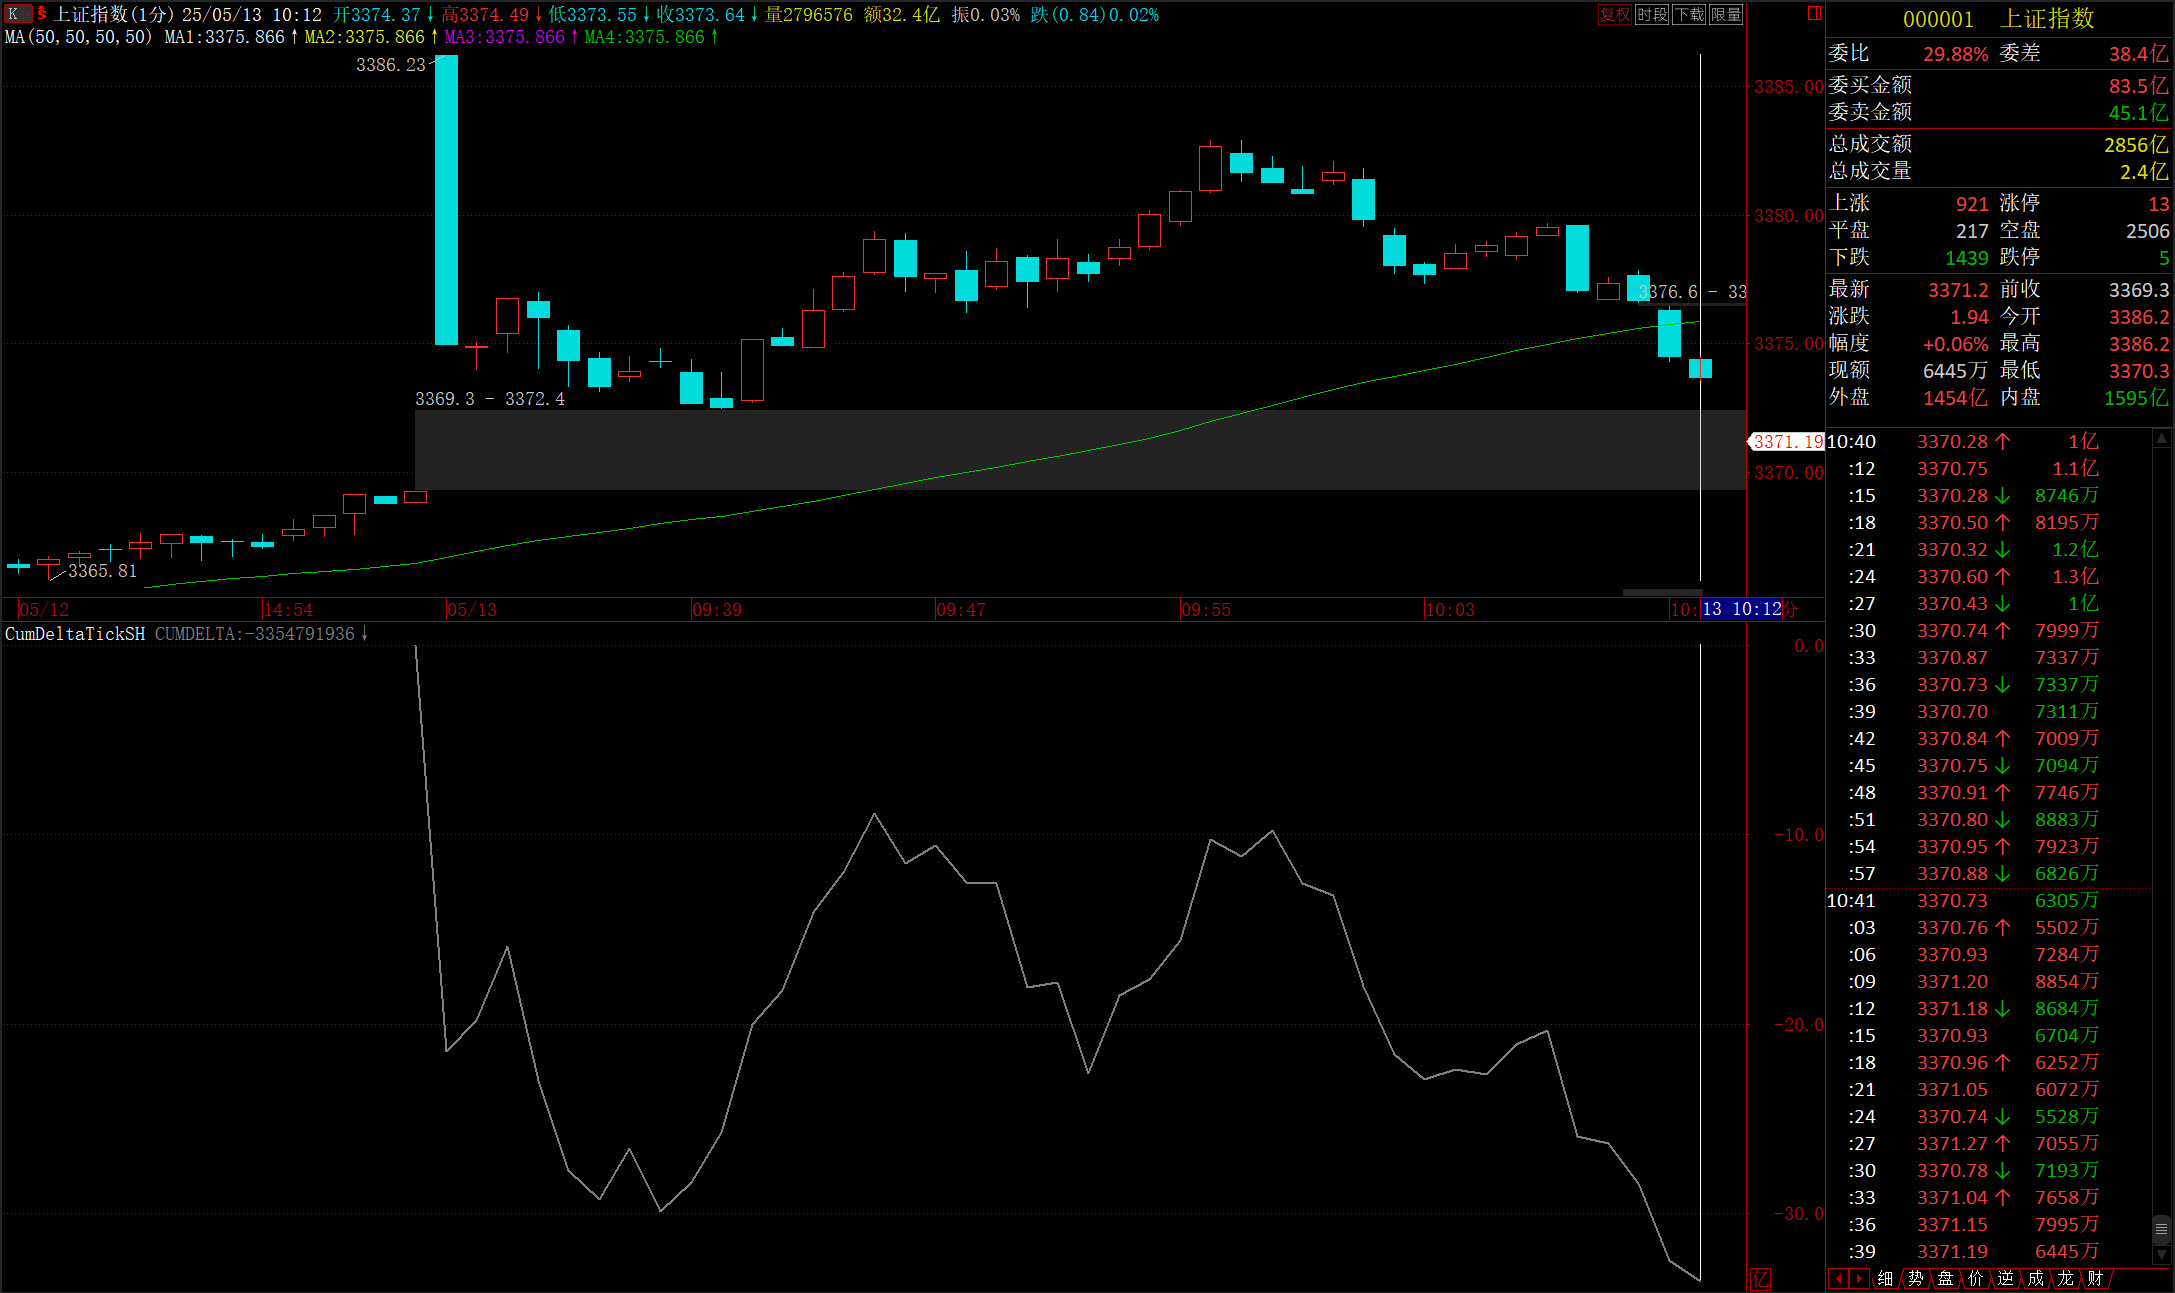Click the blue 13 10:12 cursor time label
The image size is (2175, 1293).
coord(1741,609)
